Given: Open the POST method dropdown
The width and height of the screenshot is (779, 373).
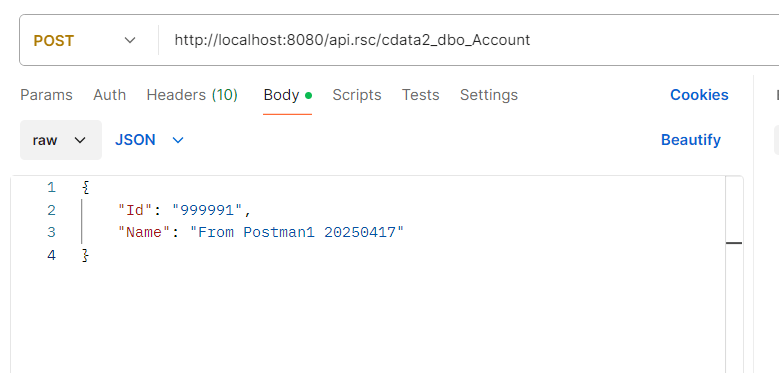Looking at the screenshot, I should tap(84, 40).
